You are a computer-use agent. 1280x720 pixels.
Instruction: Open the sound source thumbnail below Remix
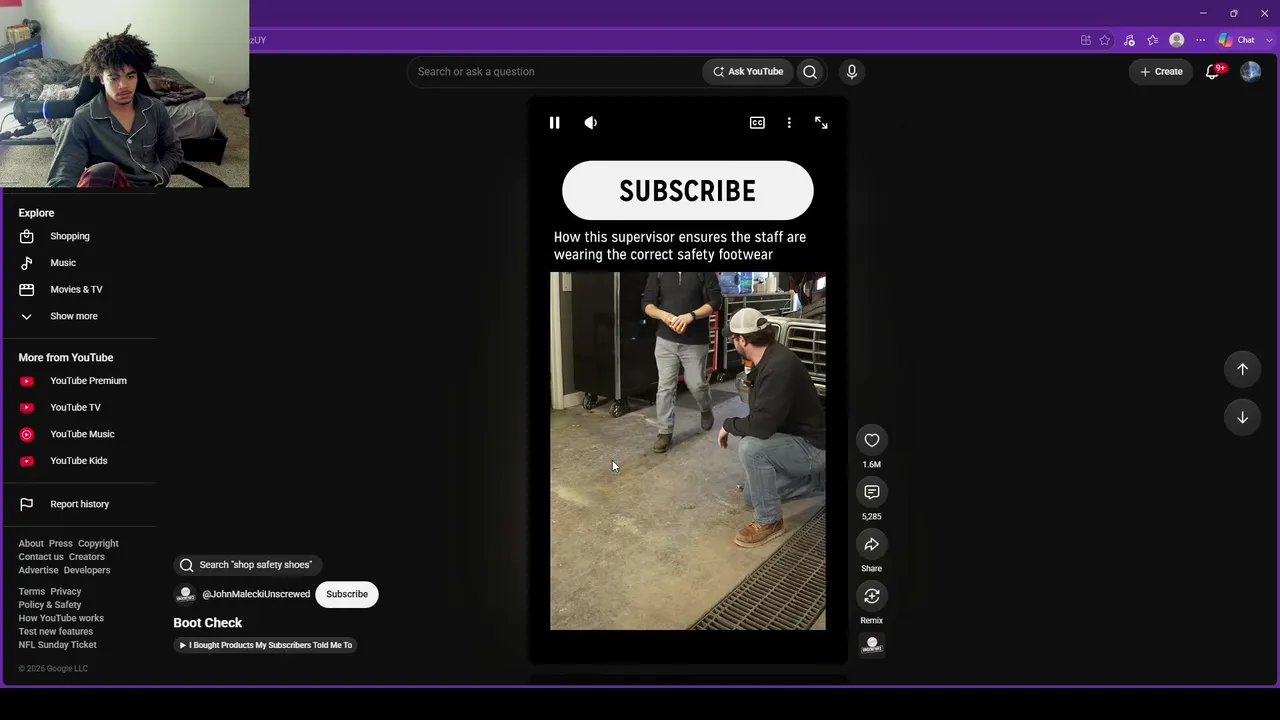[872, 645]
